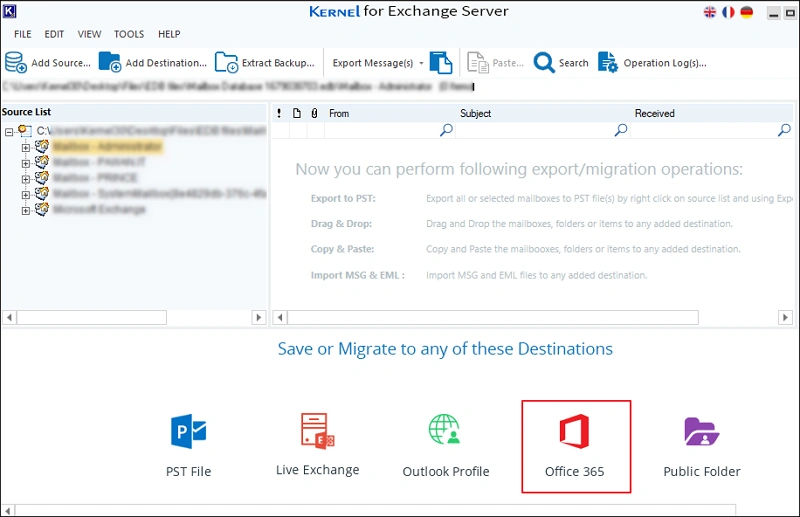
Task: Collapse the root C:\ source tree node
Action: 9,132
